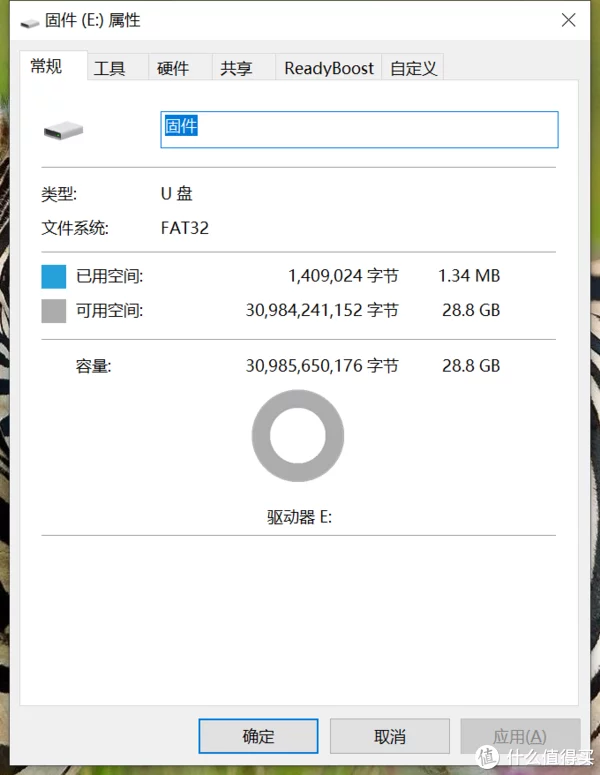
Task: Click the 应用(A) button
Action: 520,736
